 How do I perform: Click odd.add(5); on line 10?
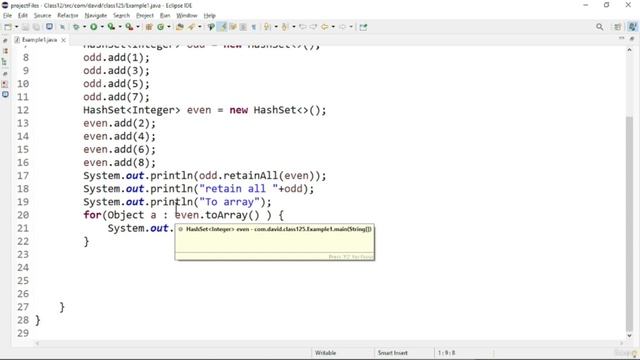tap(116, 84)
